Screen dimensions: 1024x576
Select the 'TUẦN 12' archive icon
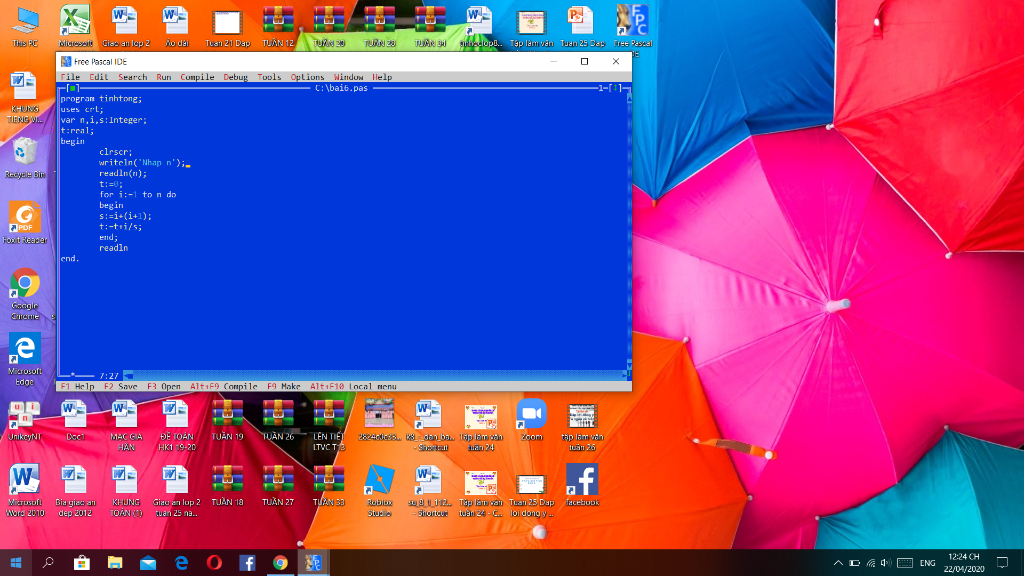pos(278,27)
